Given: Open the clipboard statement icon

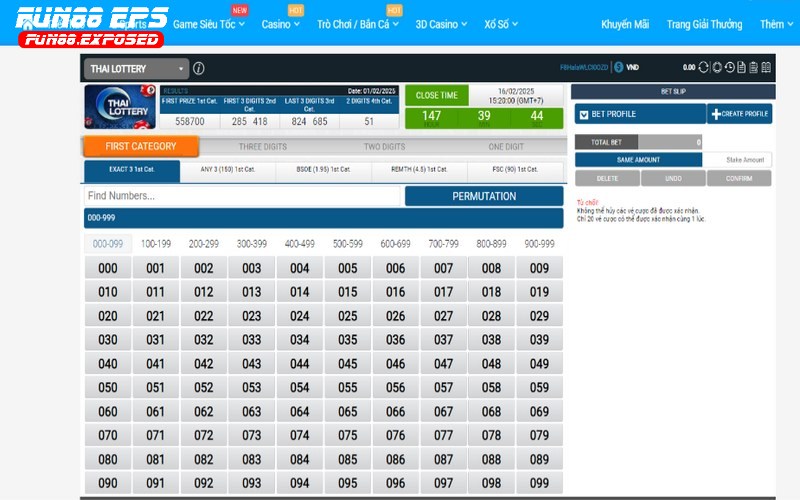Looking at the screenshot, I should click(x=754, y=67).
